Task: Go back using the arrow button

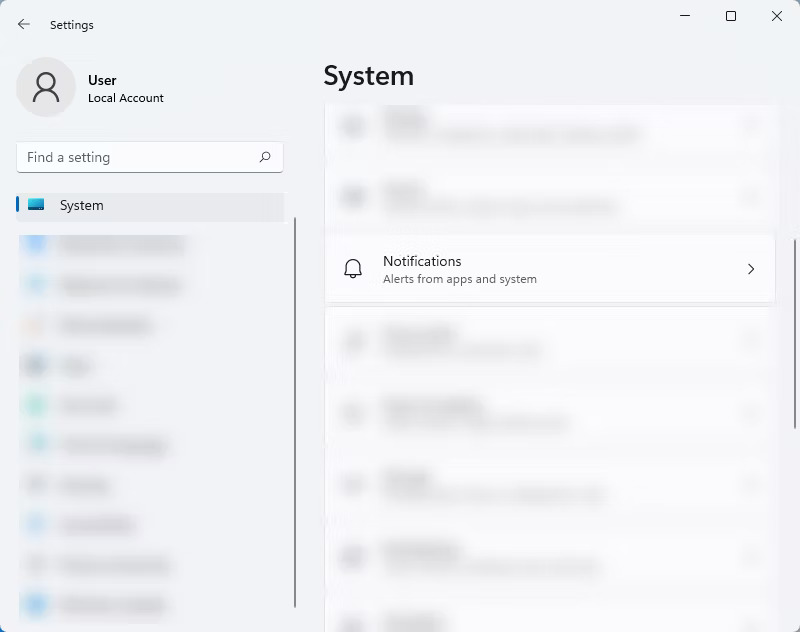Action: [x=23, y=24]
